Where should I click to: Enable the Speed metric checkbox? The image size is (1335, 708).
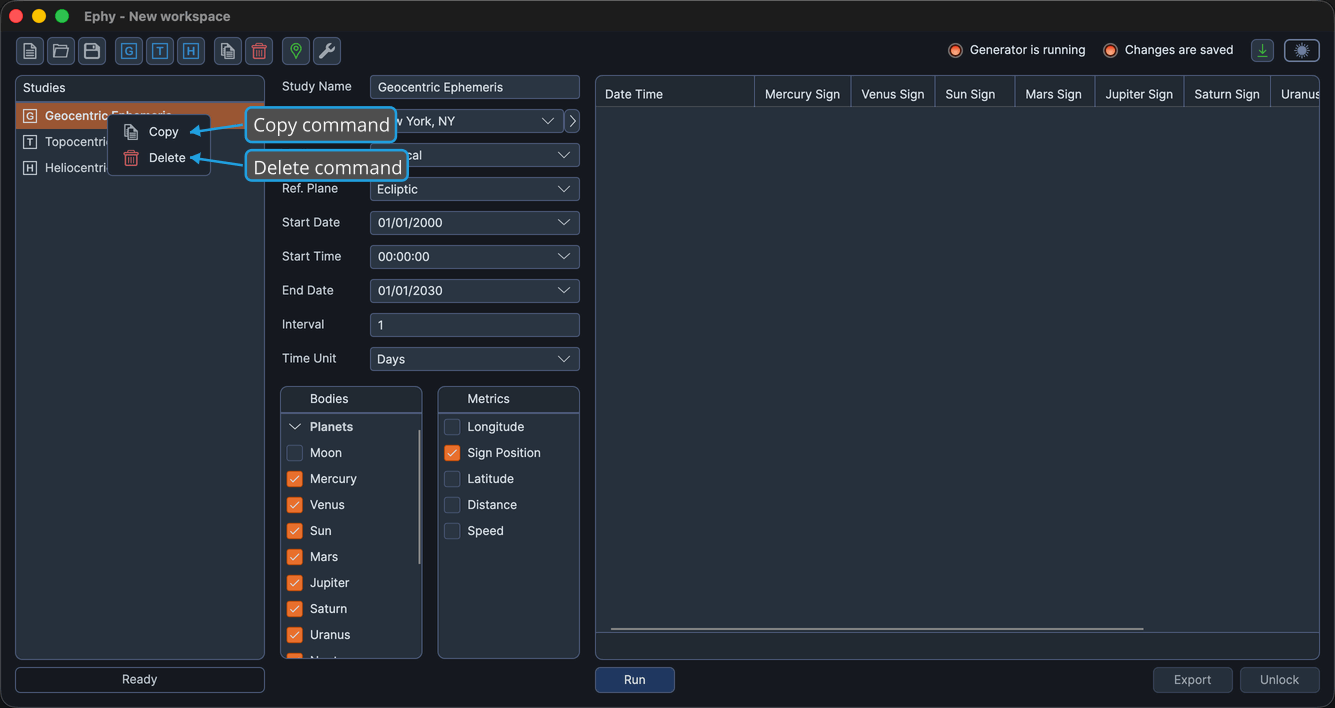[x=452, y=531]
